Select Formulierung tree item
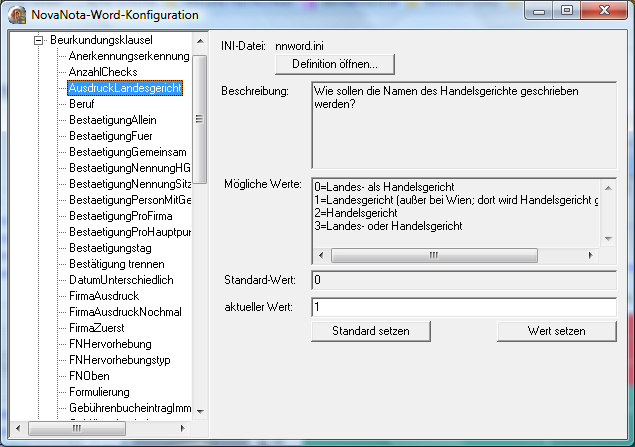Viewport: 635px width, 447px height. click(x=99, y=392)
